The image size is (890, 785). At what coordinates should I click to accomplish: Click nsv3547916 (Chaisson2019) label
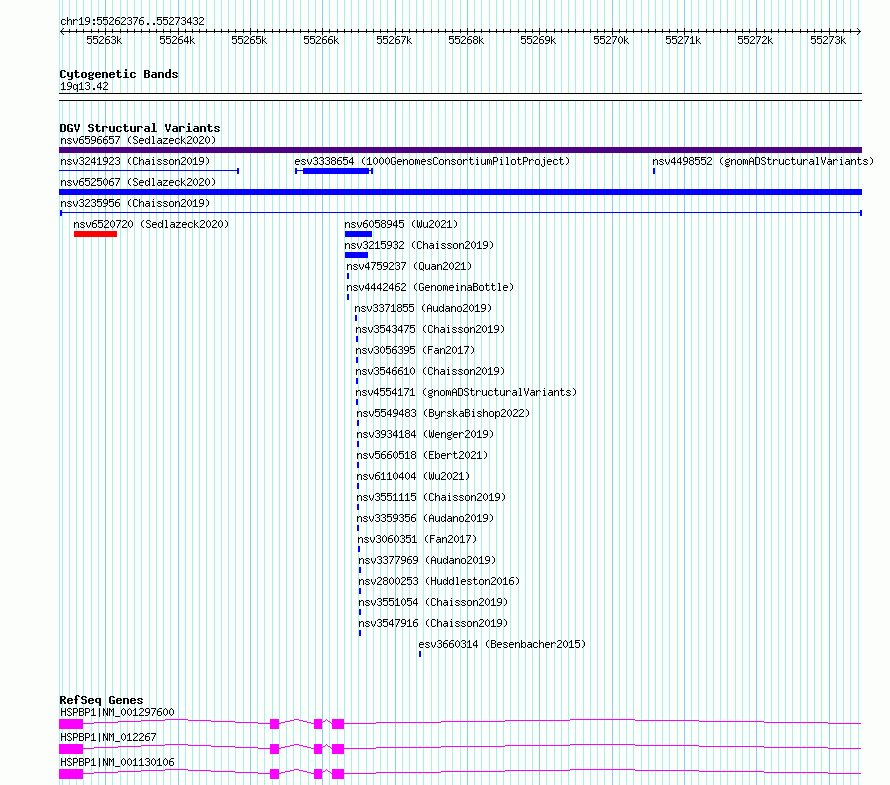pos(433,623)
